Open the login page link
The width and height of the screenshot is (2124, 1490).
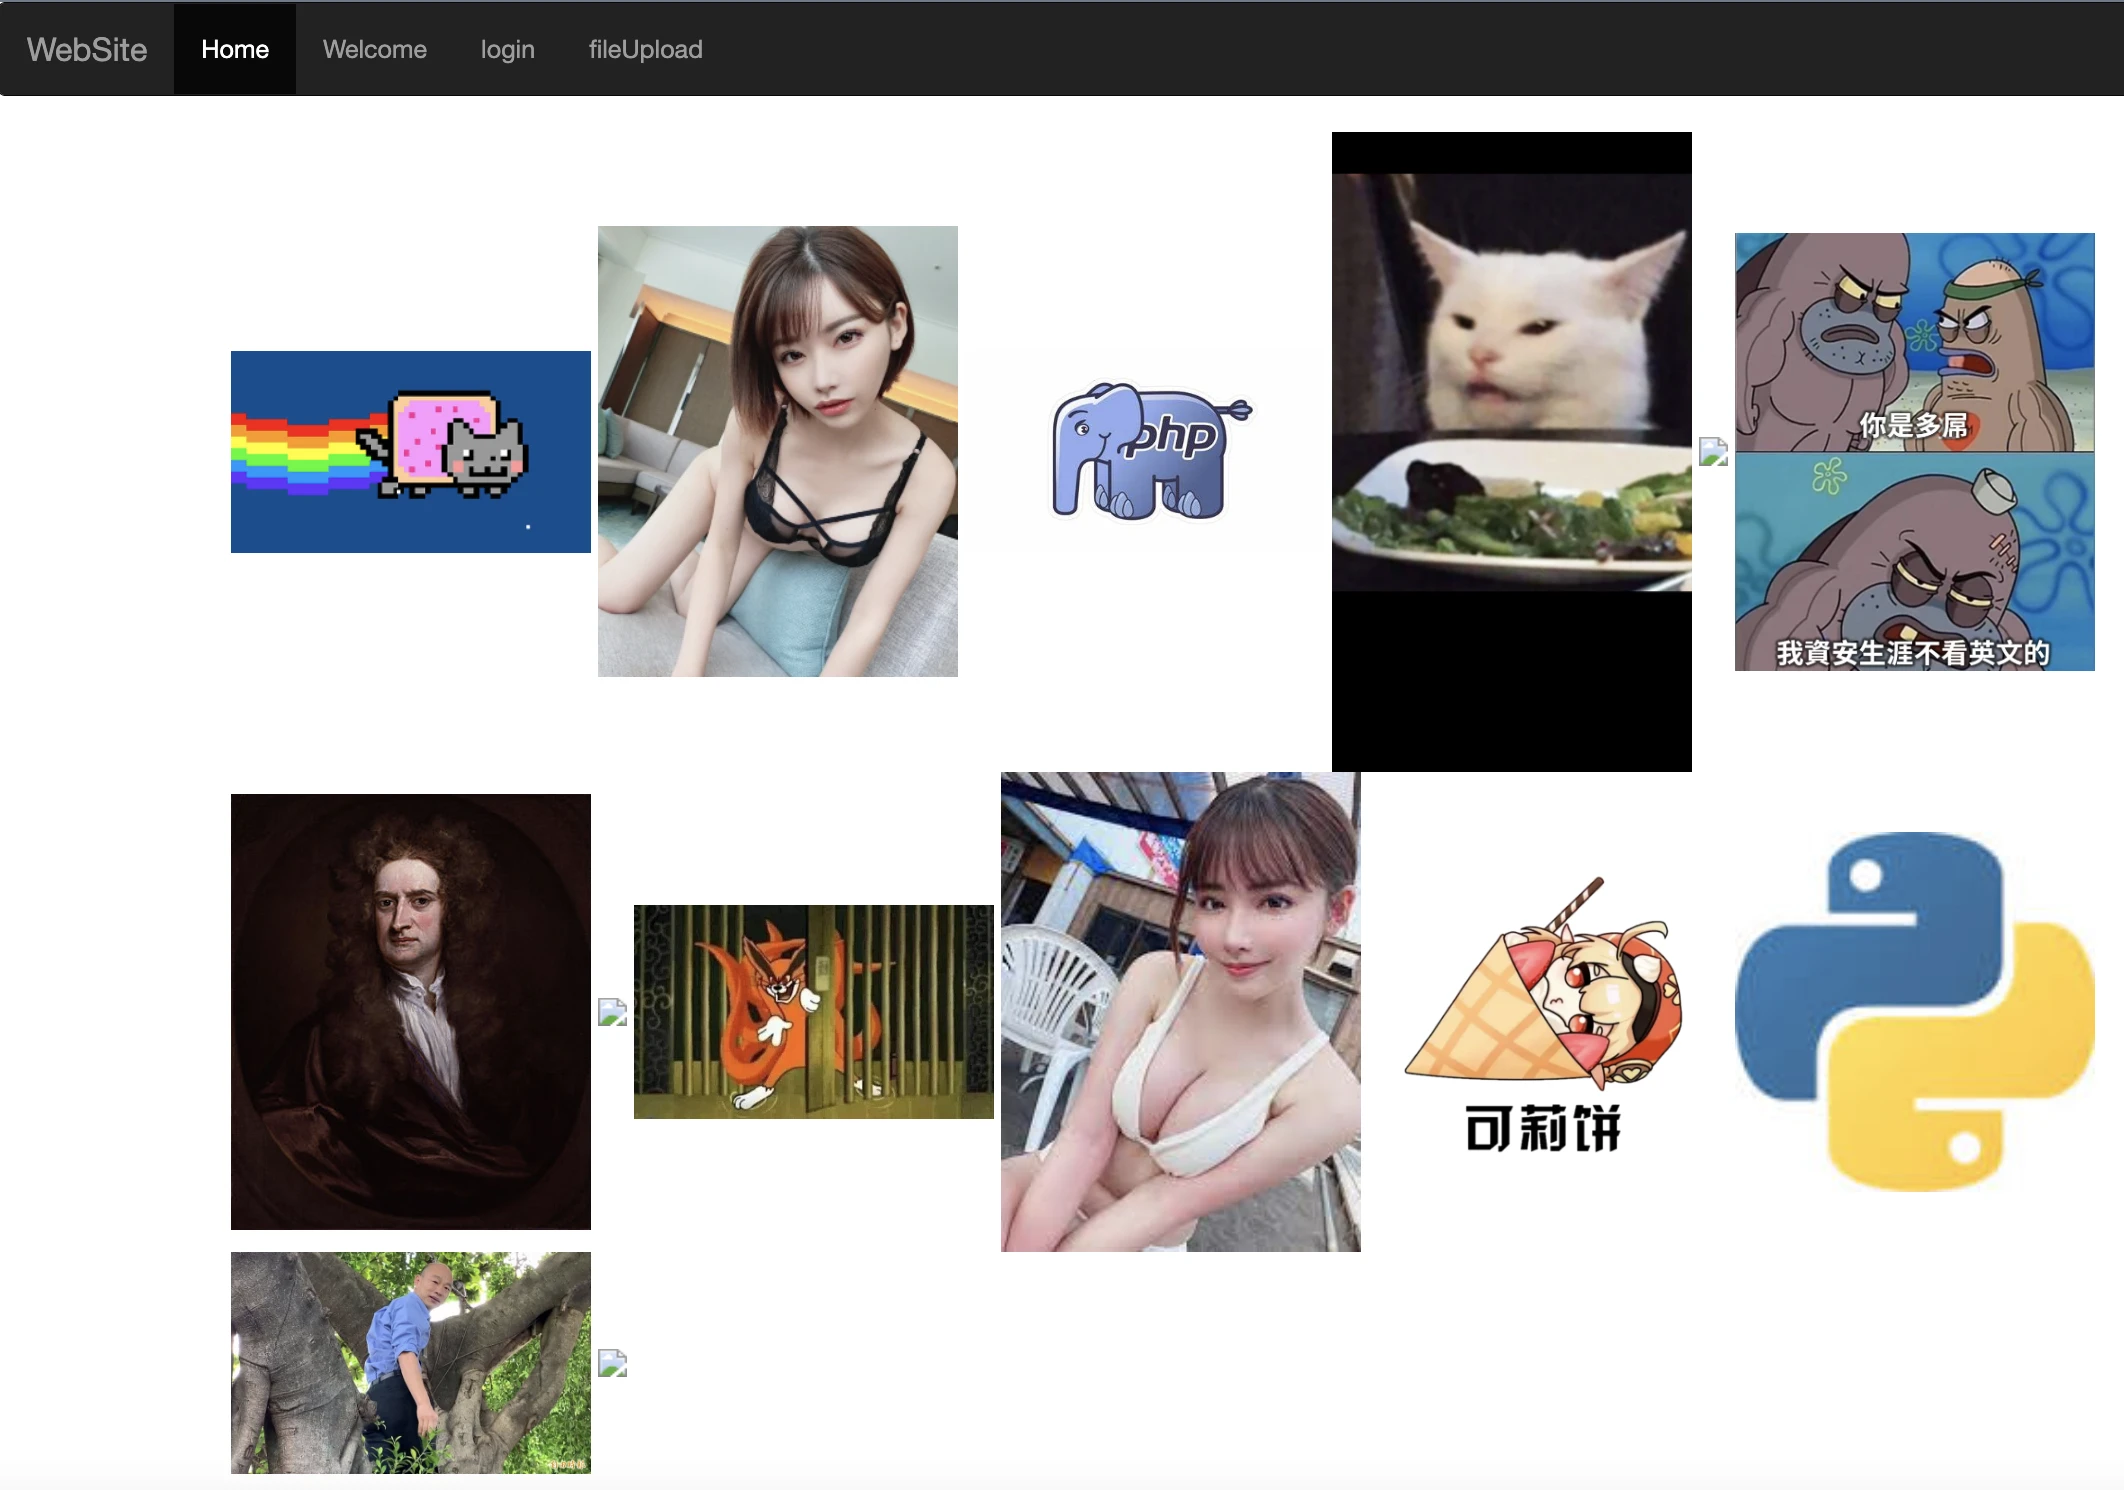507,49
